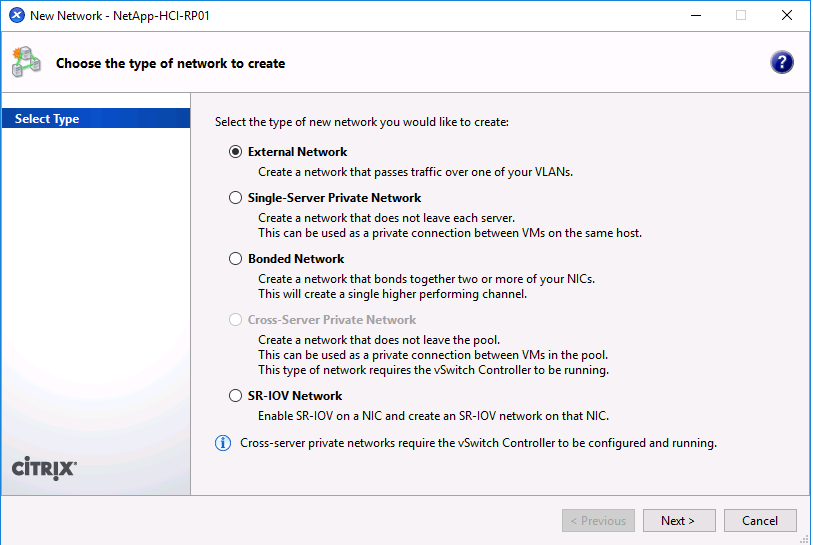Pick the SR-IOV Network radio button
This screenshot has width=813, height=545.
236,396
